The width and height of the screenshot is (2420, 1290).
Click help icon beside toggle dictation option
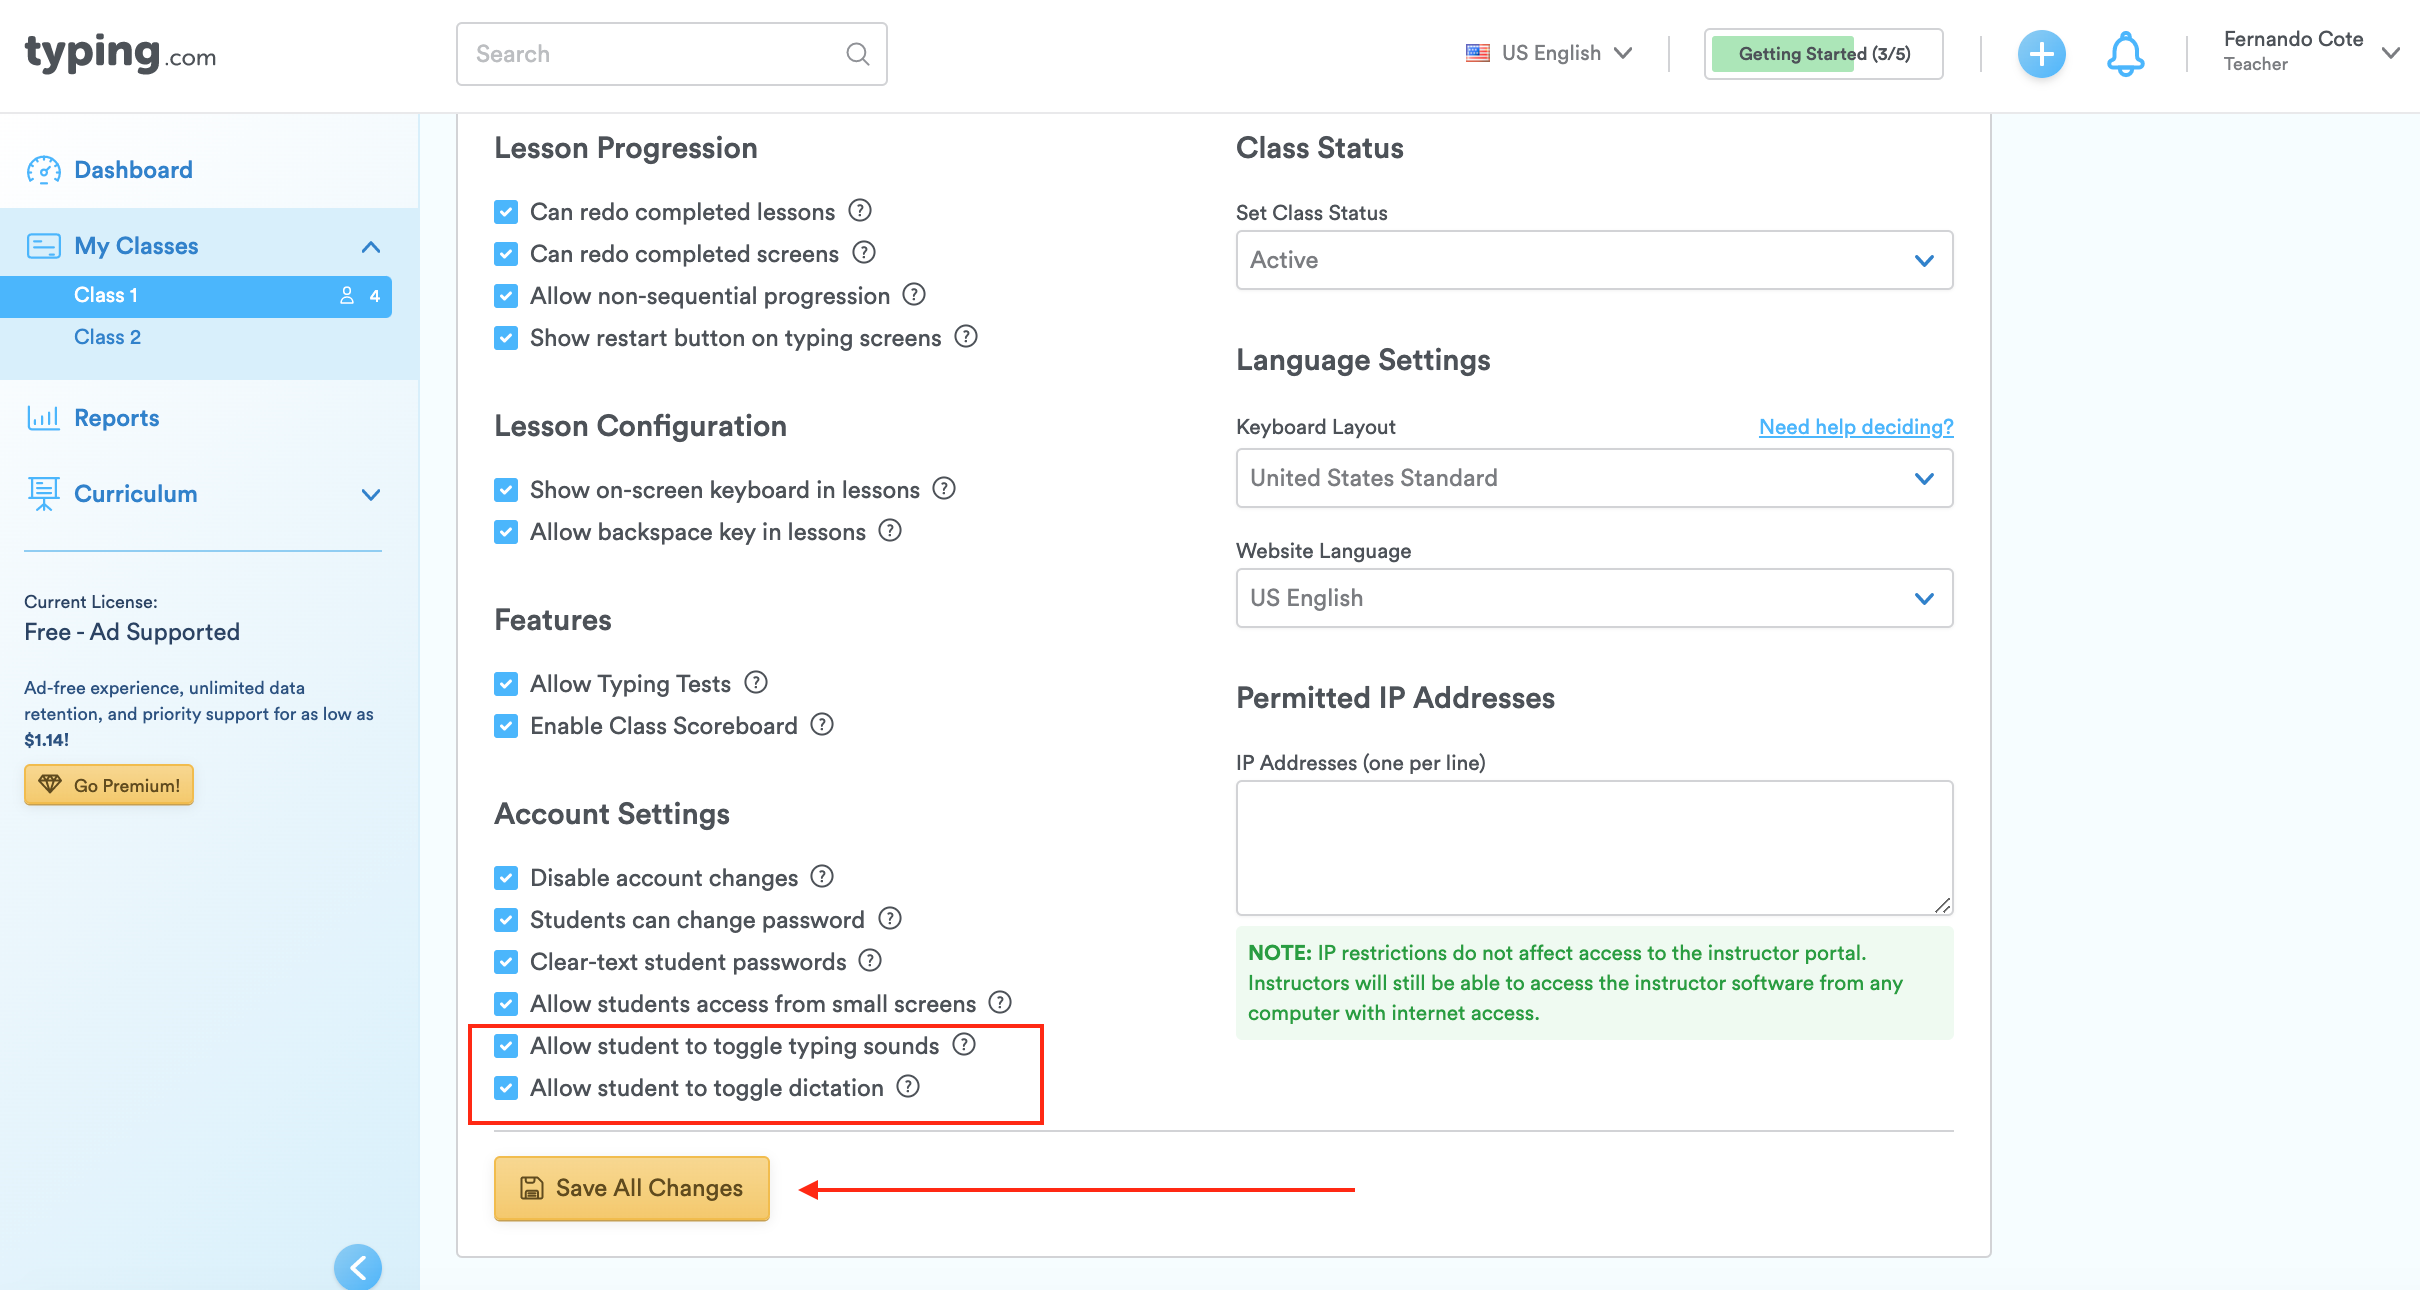[908, 1087]
